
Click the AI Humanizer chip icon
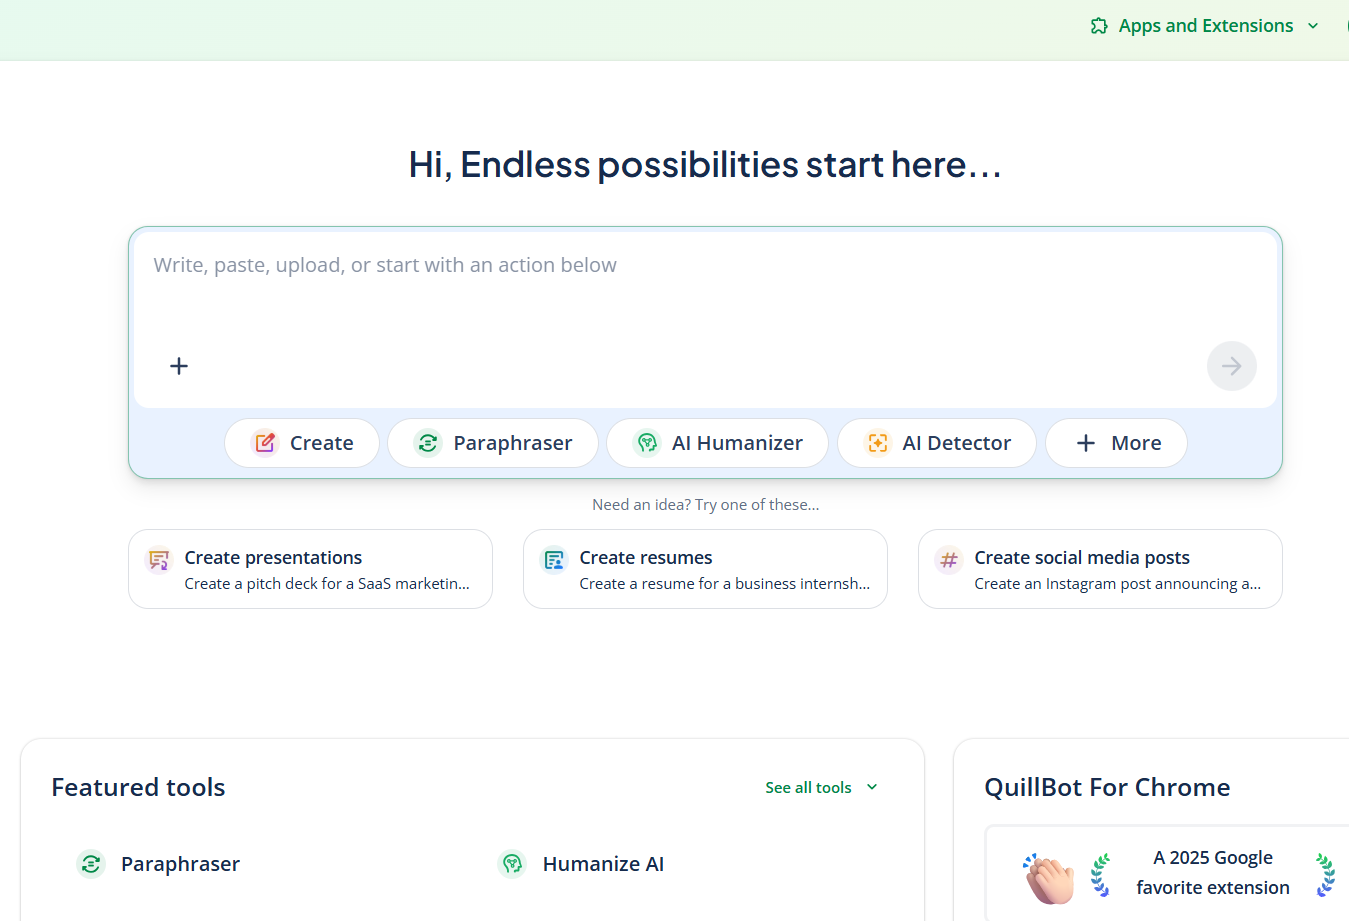[x=647, y=443]
